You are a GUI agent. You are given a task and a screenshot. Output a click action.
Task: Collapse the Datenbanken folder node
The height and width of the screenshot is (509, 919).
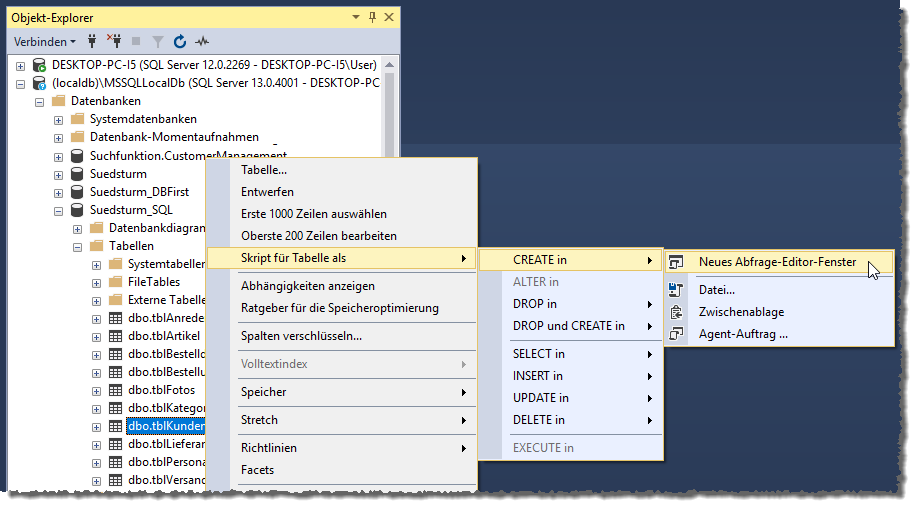tap(40, 101)
